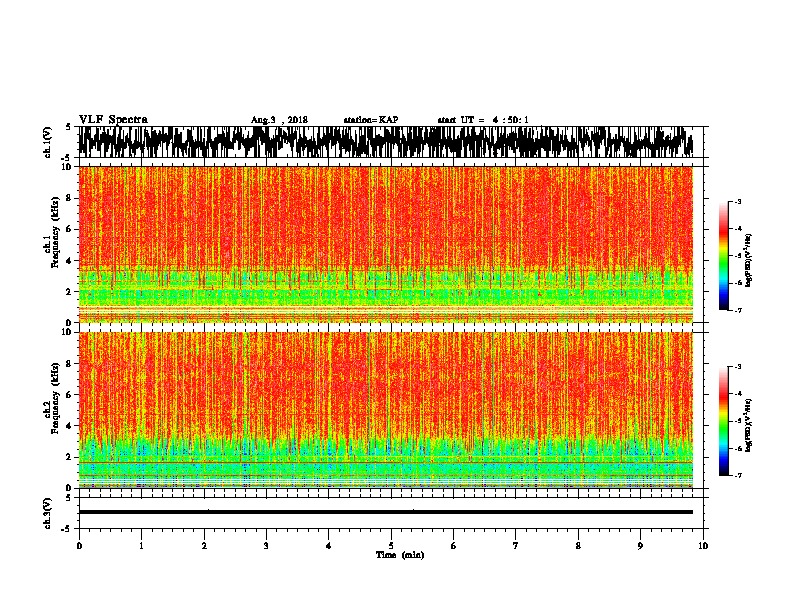Click the "-7" label on ch.2 colorbar
This screenshot has height=612, width=792.
tap(738, 476)
